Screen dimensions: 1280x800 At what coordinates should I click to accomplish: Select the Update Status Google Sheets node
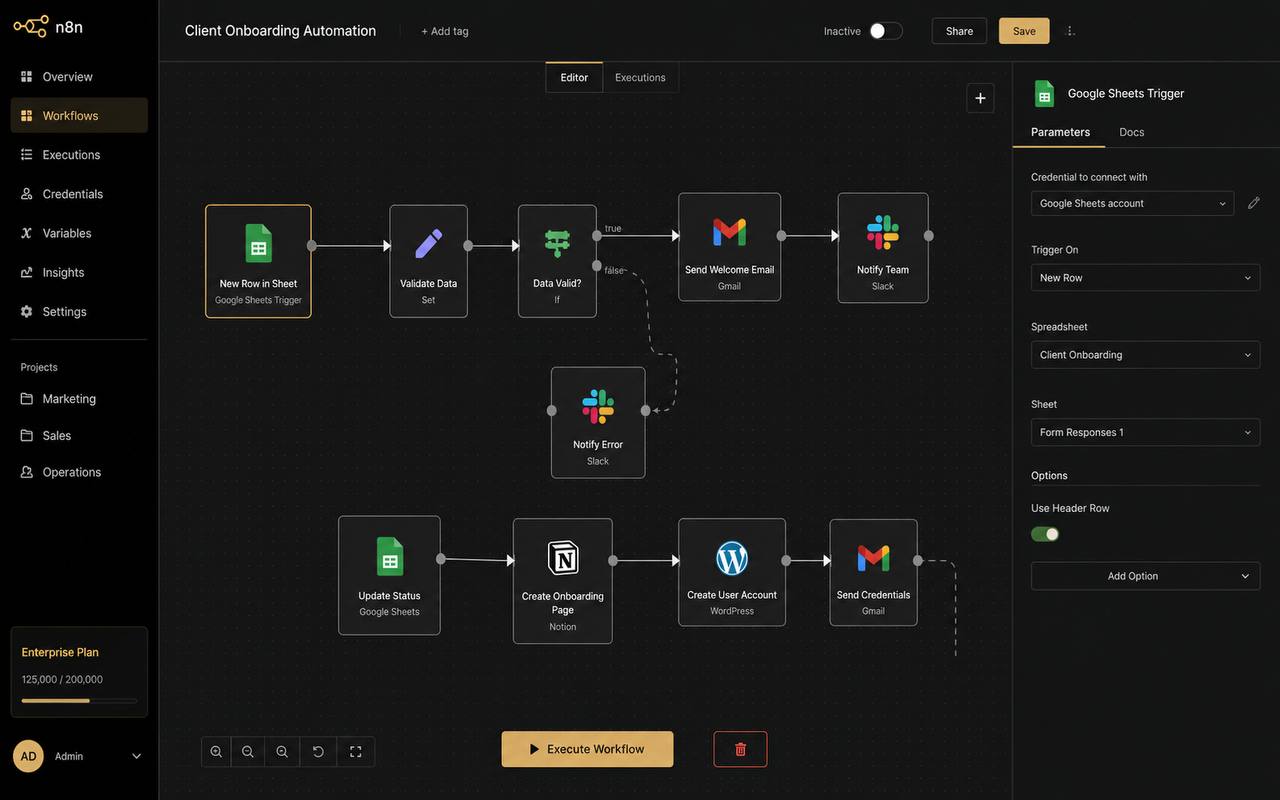pos(389,575)
